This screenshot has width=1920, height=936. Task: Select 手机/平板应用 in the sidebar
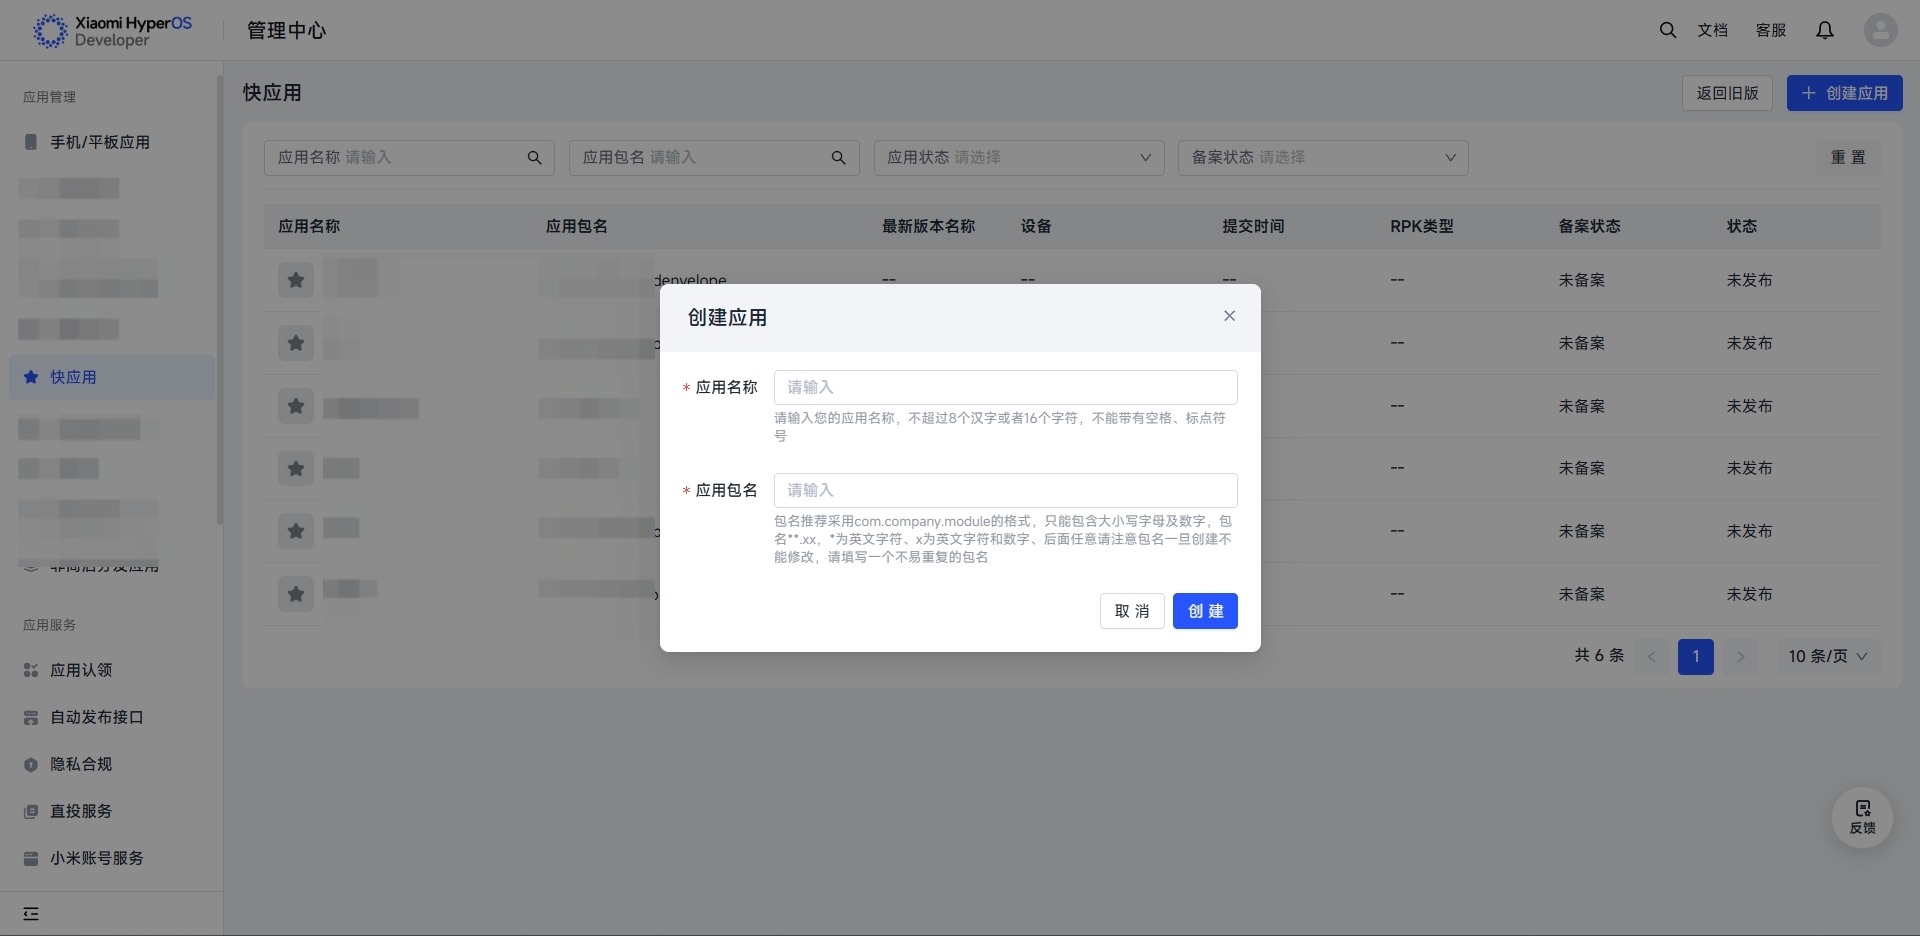[100, 142]
